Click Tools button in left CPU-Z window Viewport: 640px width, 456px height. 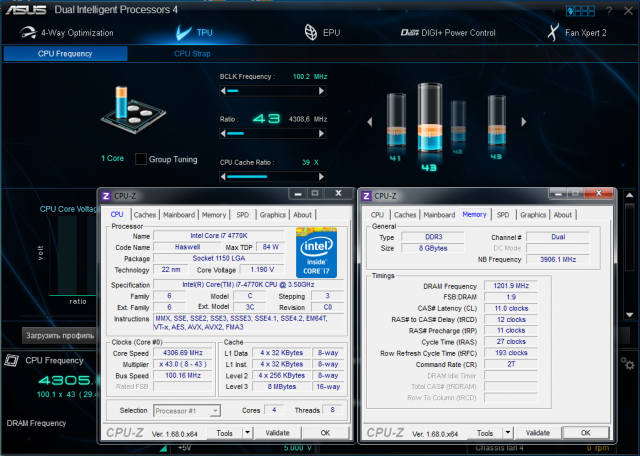(x=224, y=433)
